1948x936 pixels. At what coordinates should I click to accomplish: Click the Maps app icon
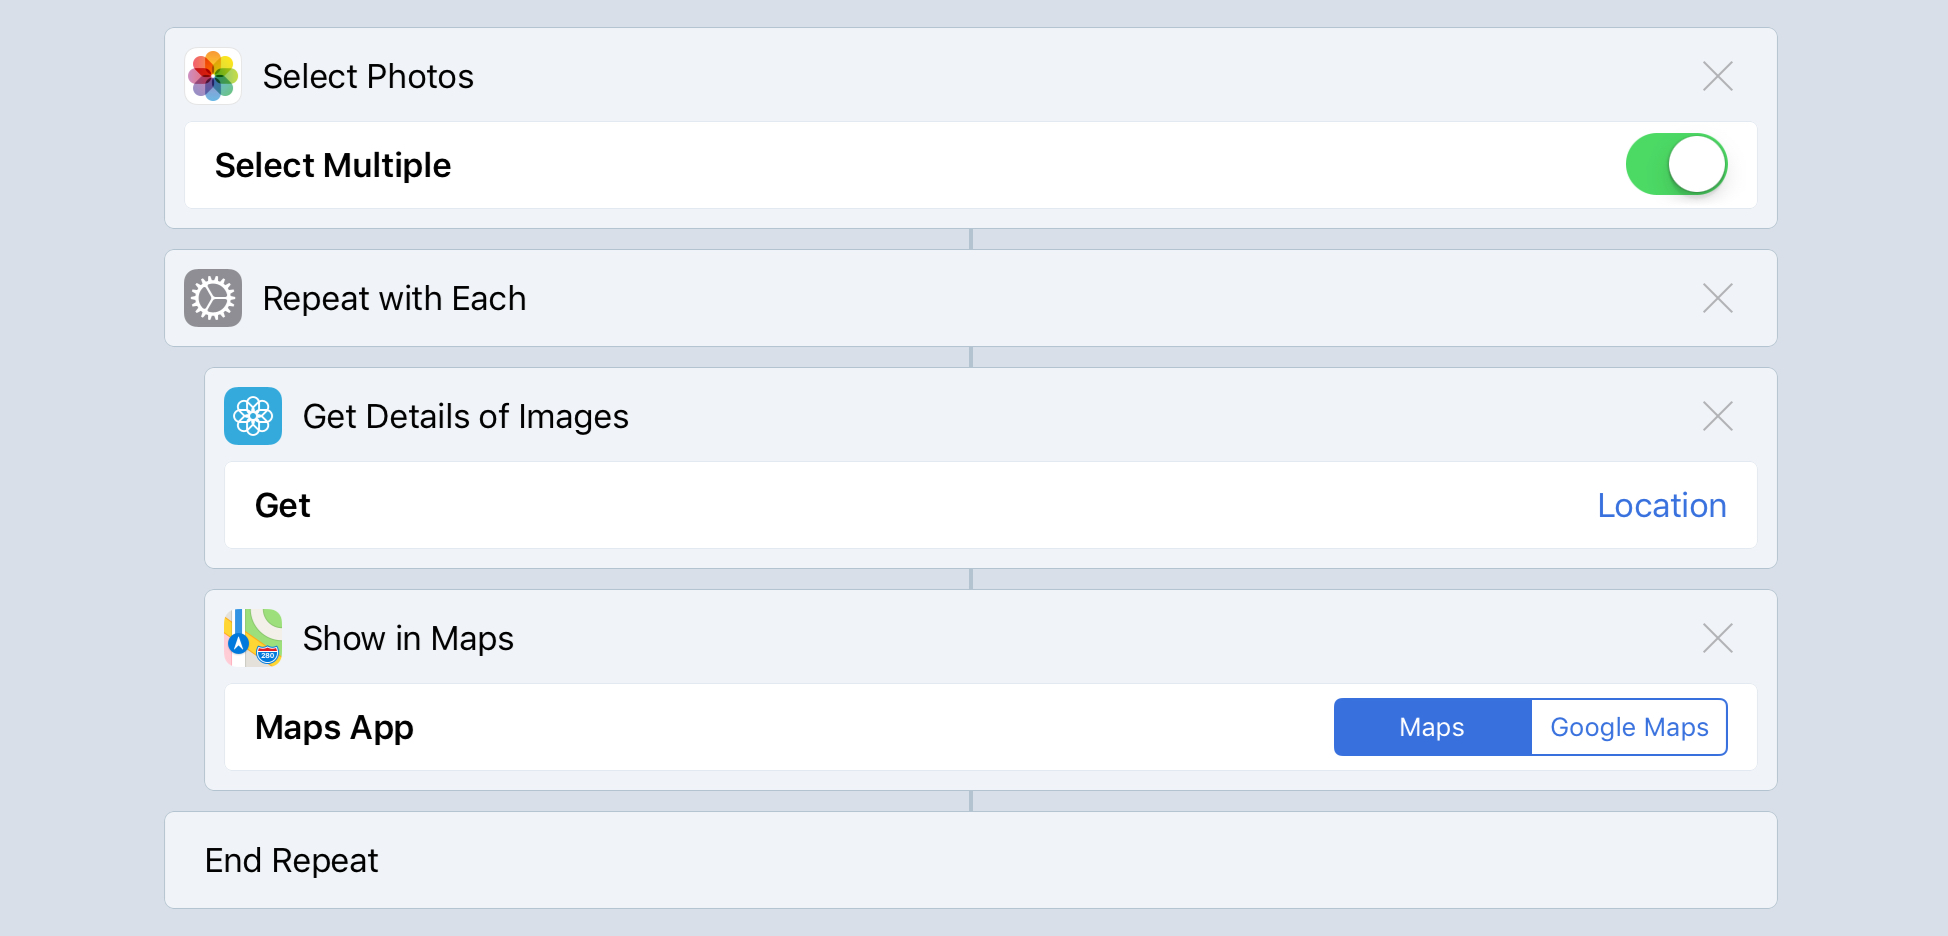tap(253, 638)
